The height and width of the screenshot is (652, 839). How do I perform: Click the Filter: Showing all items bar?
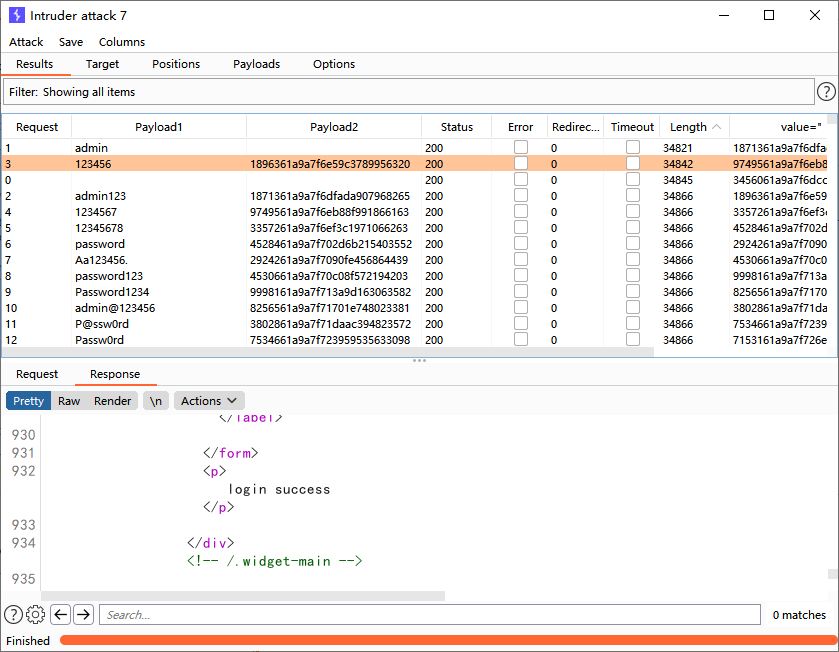(409, 92)
